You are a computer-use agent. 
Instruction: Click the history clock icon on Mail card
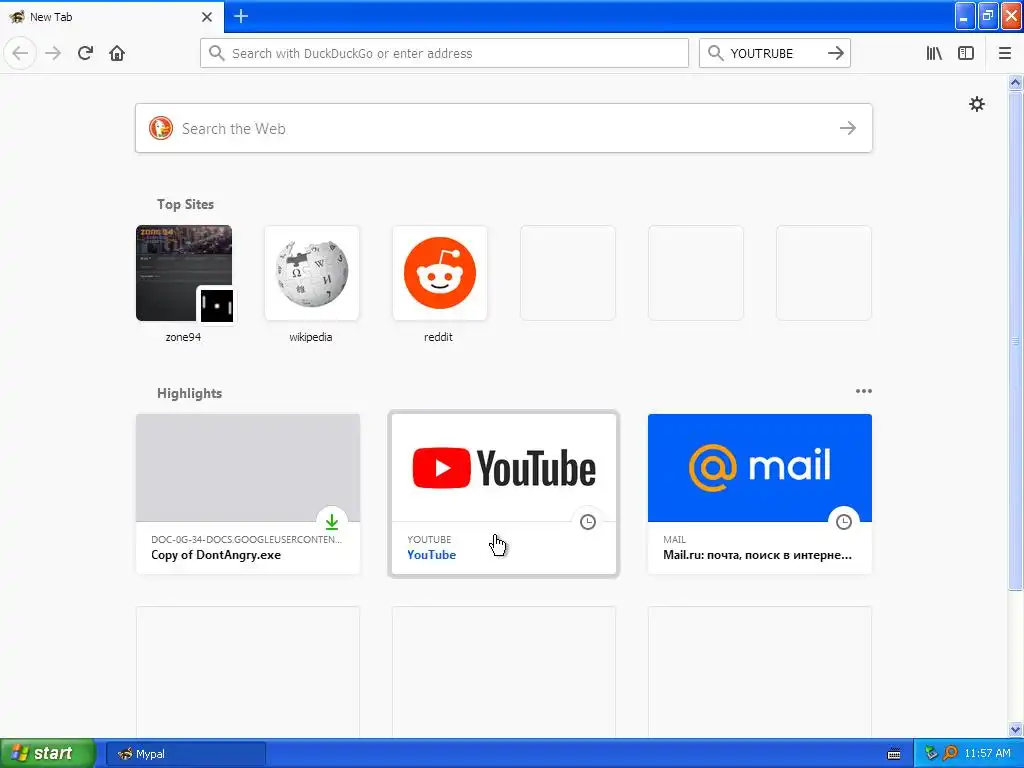[844, 522]
